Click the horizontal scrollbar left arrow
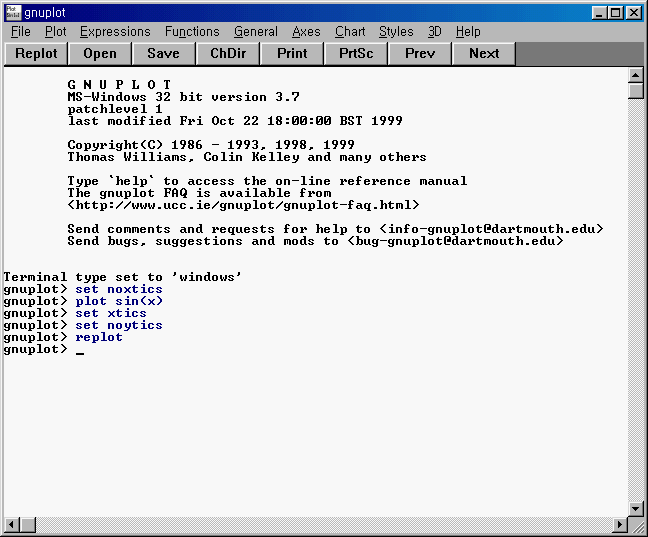The image size is (648, 537). (11, 525)
